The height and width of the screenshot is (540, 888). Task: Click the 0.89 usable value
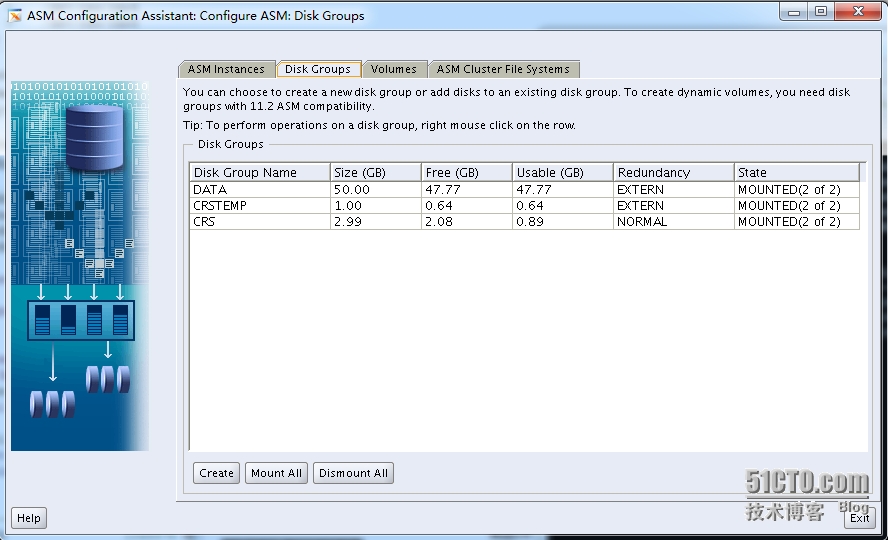click(x=563, y=221)
